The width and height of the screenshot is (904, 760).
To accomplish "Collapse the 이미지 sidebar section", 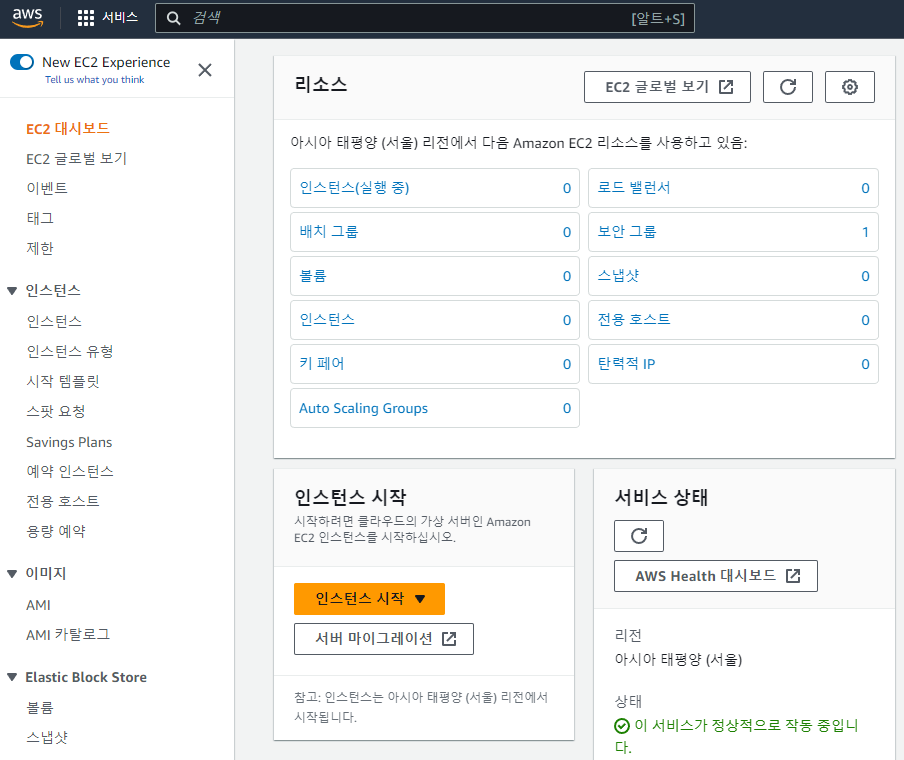I will [x=12, y=574].
